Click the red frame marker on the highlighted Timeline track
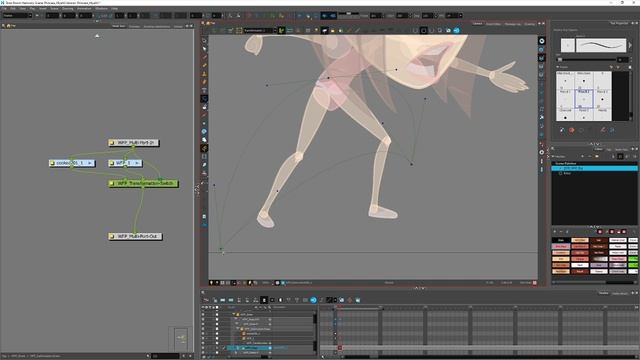The image size is (640, 360). (340, 348)
